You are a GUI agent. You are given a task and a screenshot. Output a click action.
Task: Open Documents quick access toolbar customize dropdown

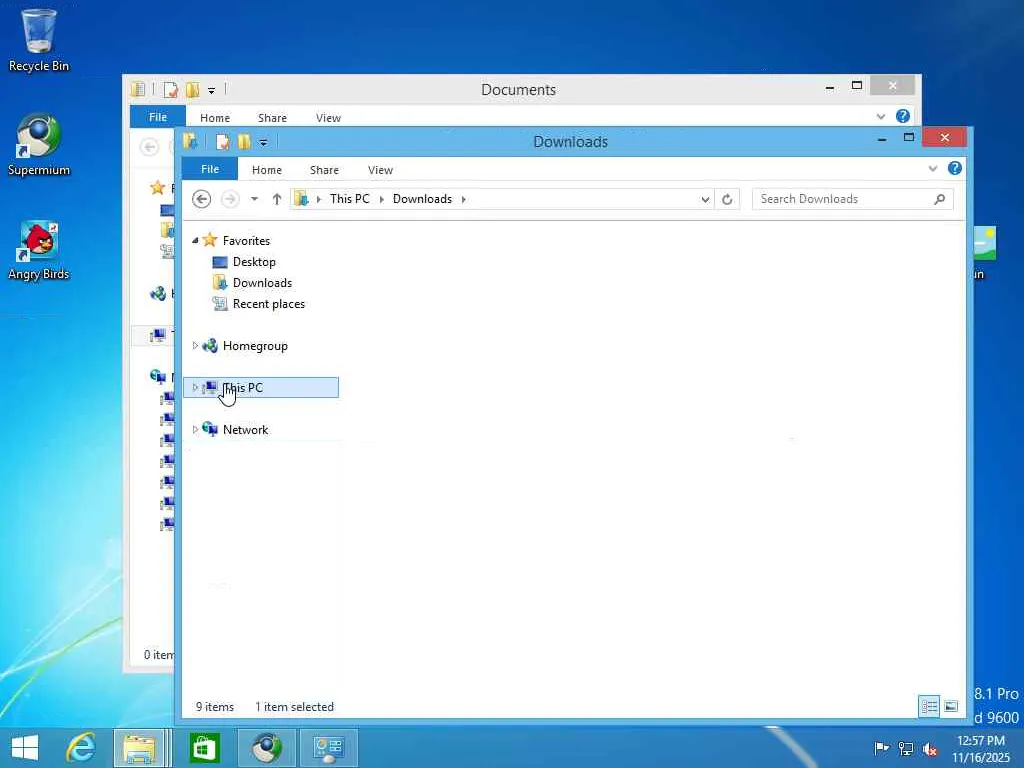212,90
